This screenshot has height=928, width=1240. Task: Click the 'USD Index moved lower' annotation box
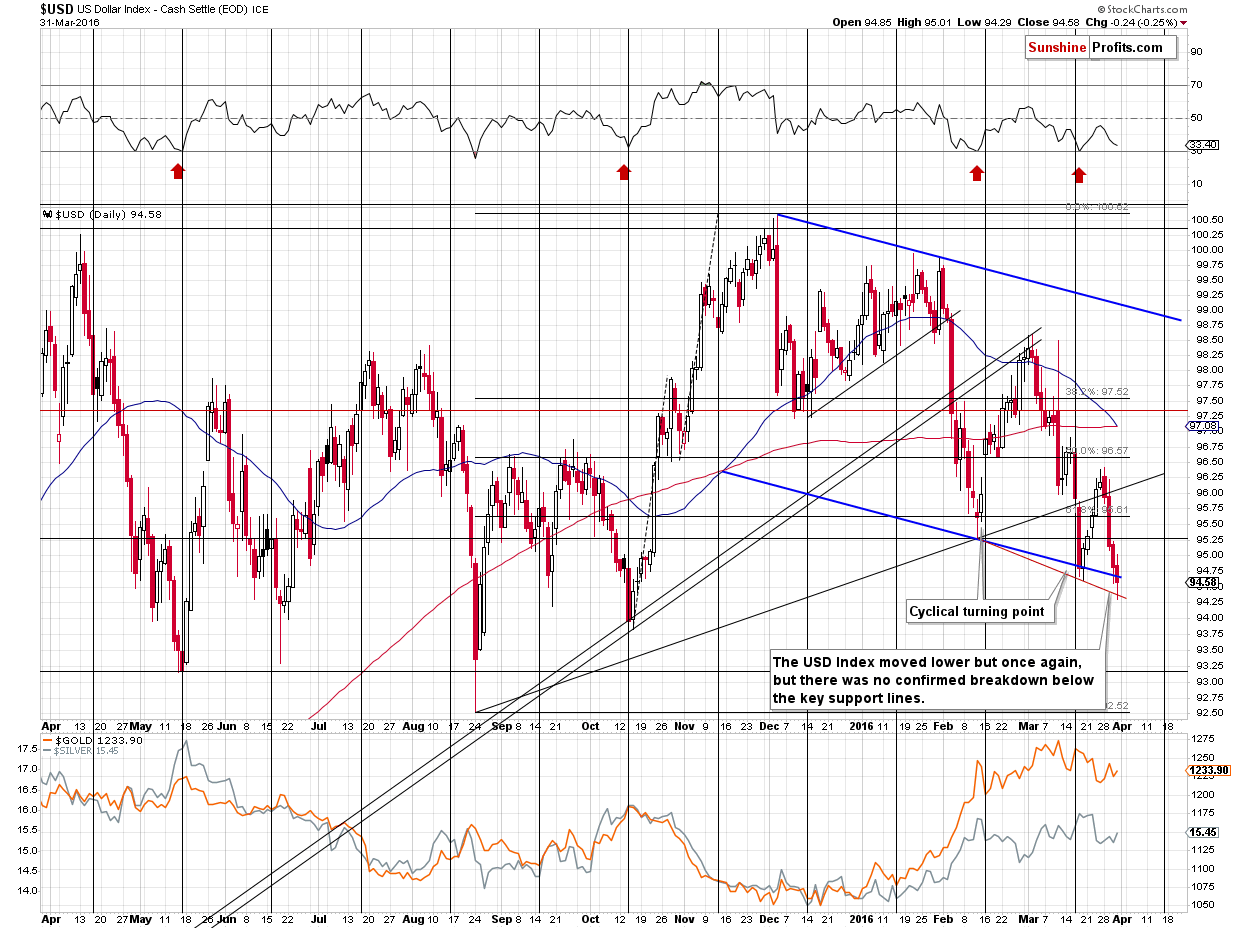click(937, 680)
